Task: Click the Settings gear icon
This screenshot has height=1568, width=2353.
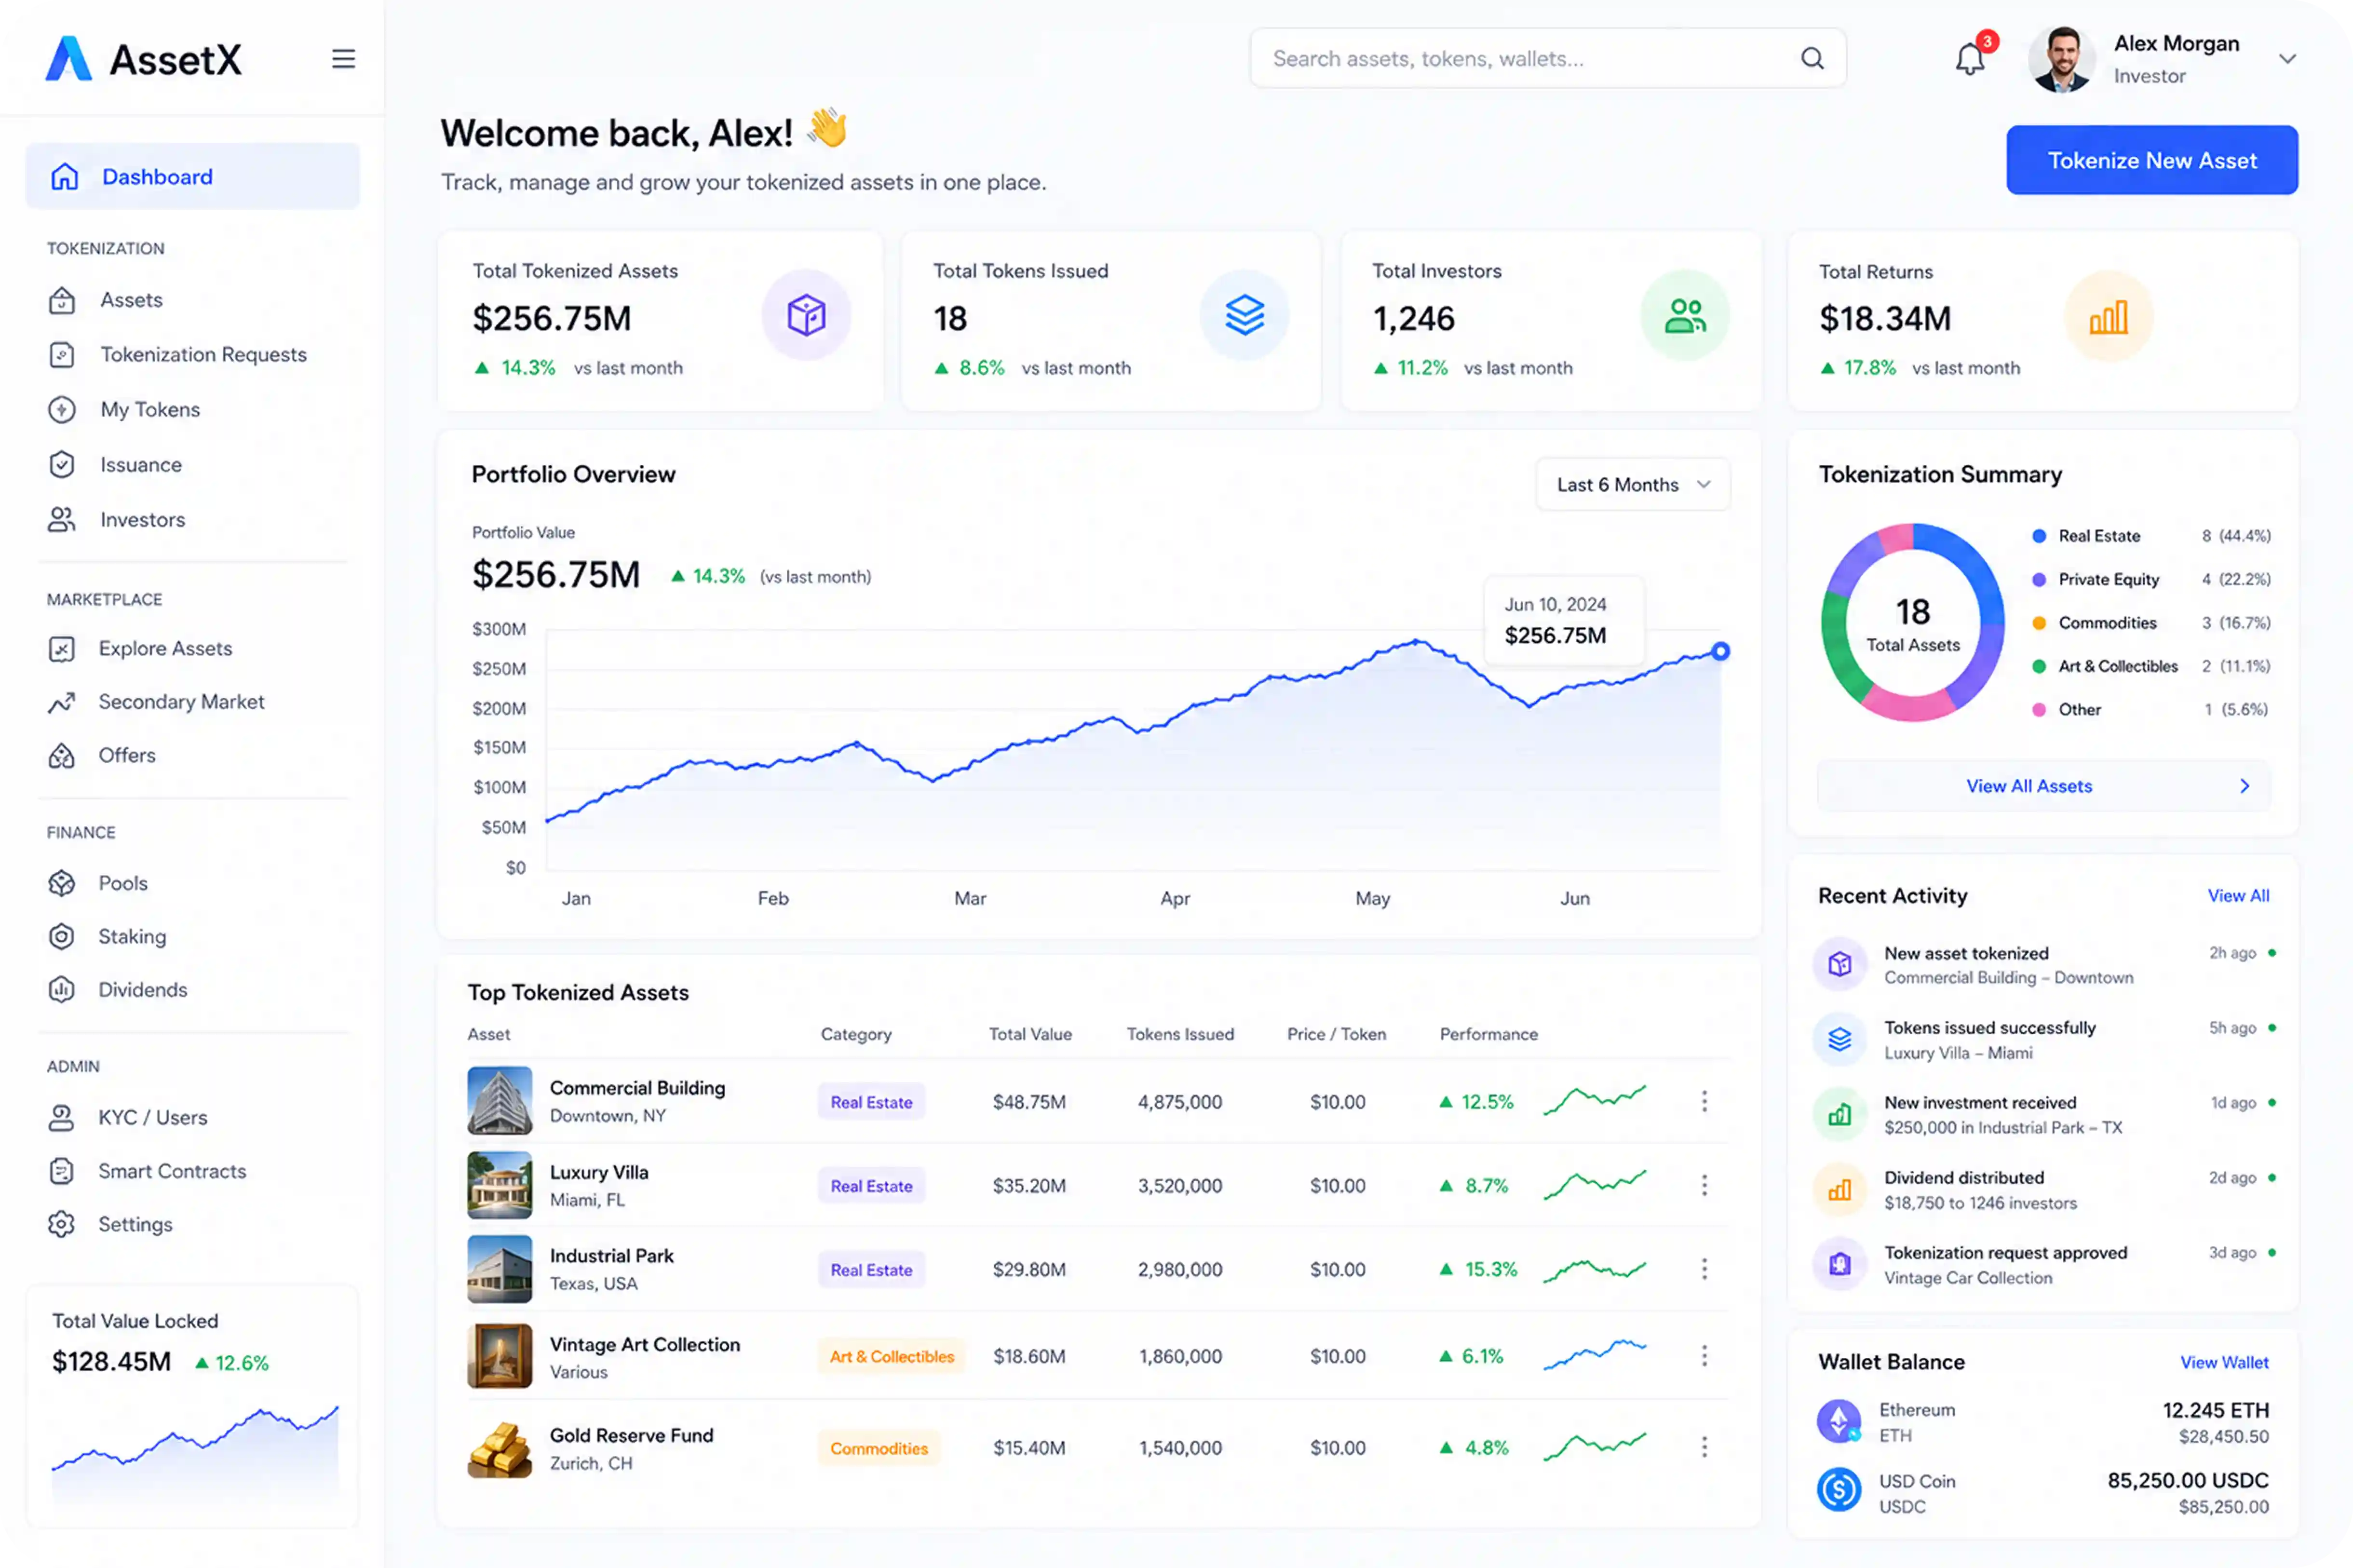Action: (x=62, y=1224)
